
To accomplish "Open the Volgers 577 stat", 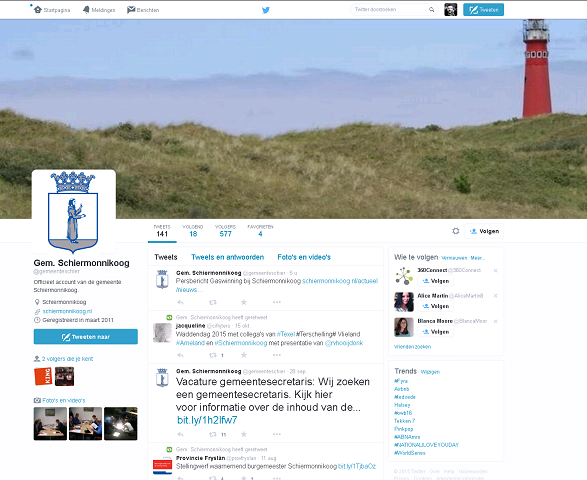I will pyautogui.click(x=225, y=231).
